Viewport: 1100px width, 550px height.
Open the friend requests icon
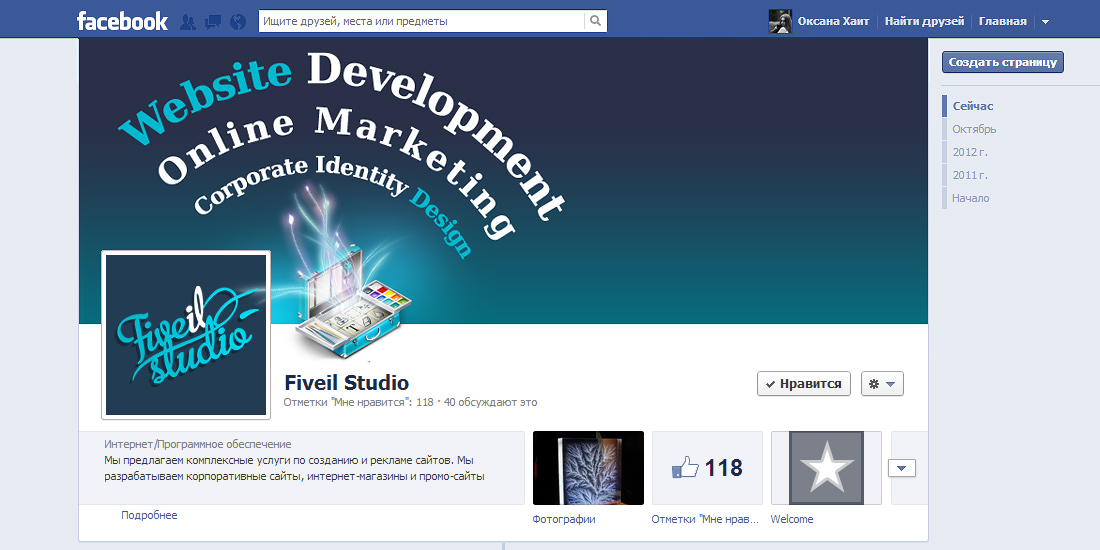tap(187, 22)
